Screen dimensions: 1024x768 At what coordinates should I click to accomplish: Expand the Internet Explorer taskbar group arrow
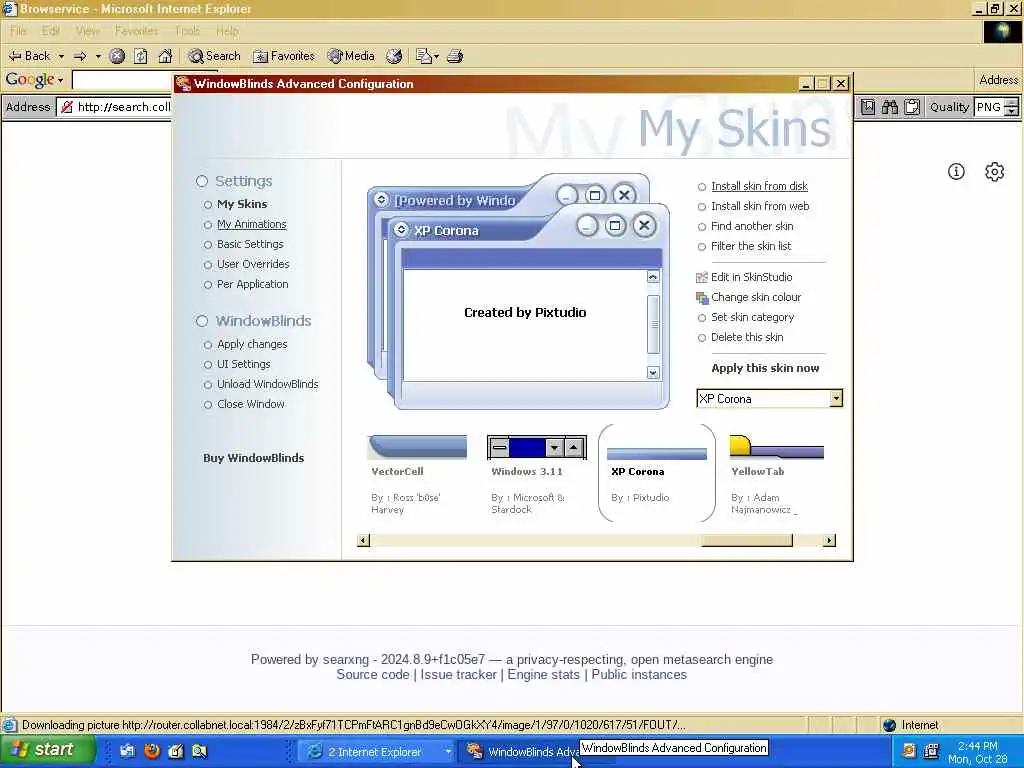(448, 752)
